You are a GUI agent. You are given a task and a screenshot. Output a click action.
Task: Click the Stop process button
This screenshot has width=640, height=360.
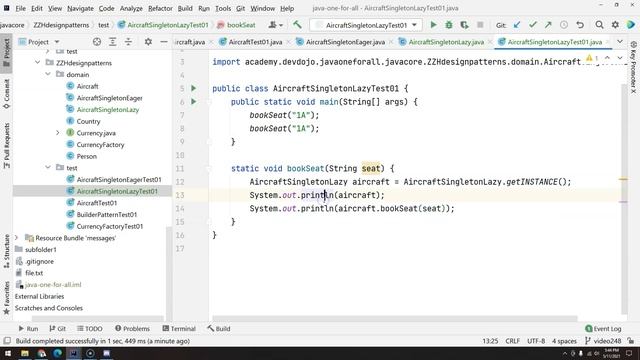tap(480, 25)
